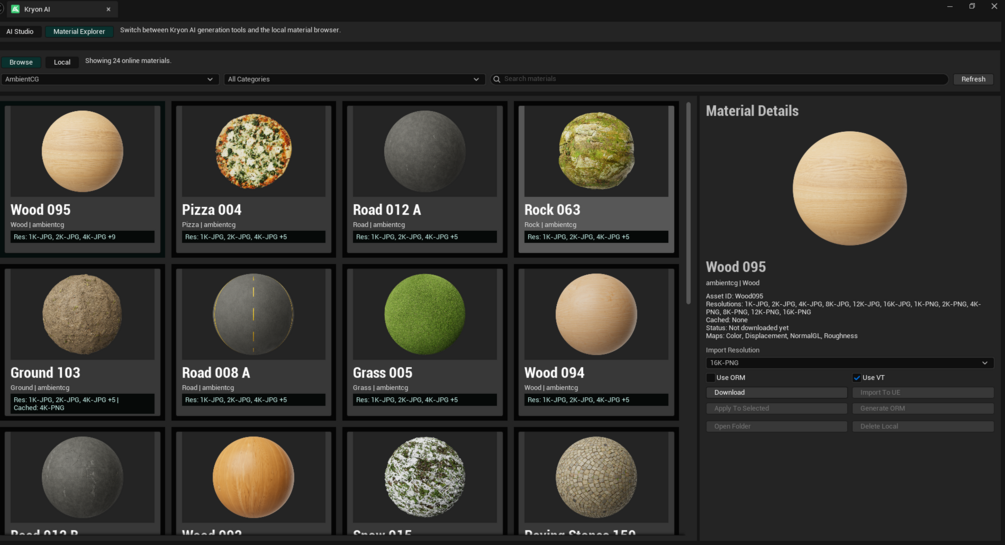
Task: Click the Kryon AI tab logo icon
Action: 15,9
